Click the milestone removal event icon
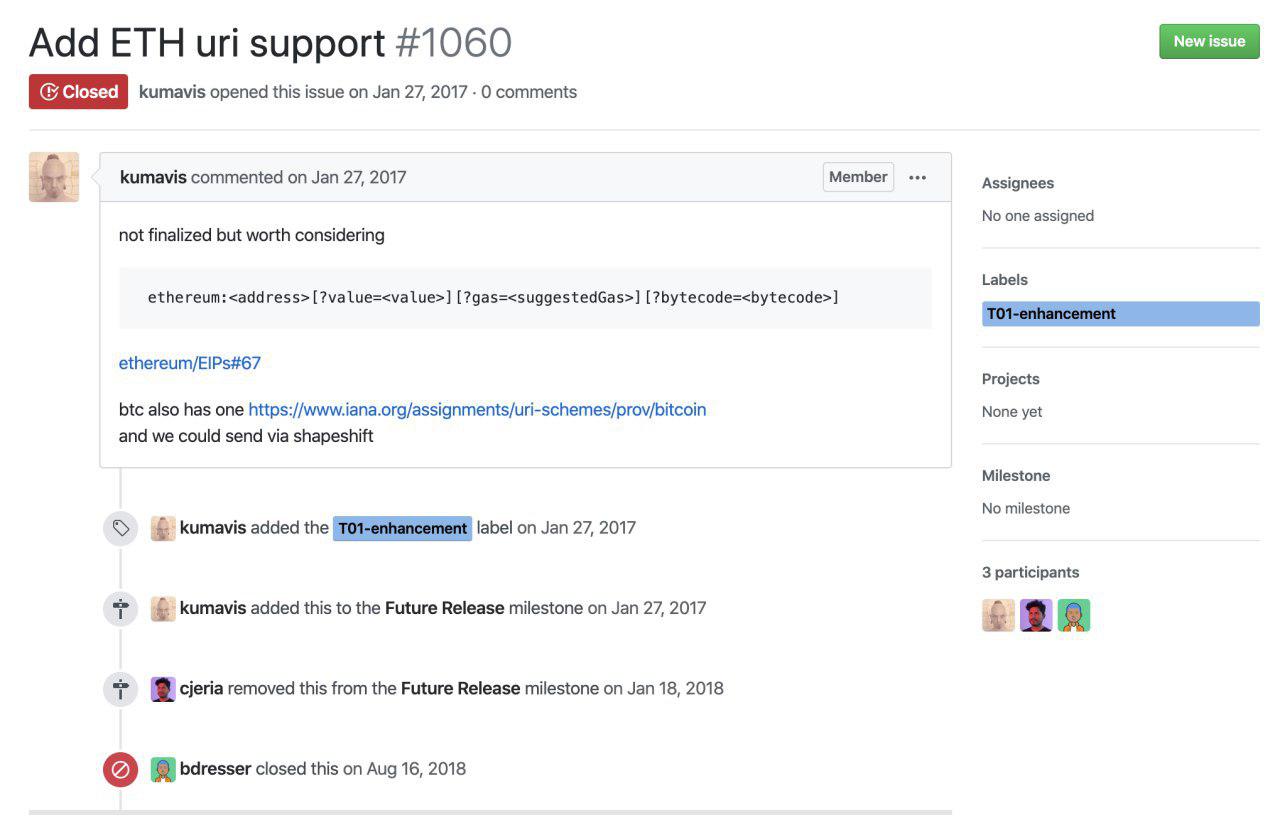 [x=120, y=688]
